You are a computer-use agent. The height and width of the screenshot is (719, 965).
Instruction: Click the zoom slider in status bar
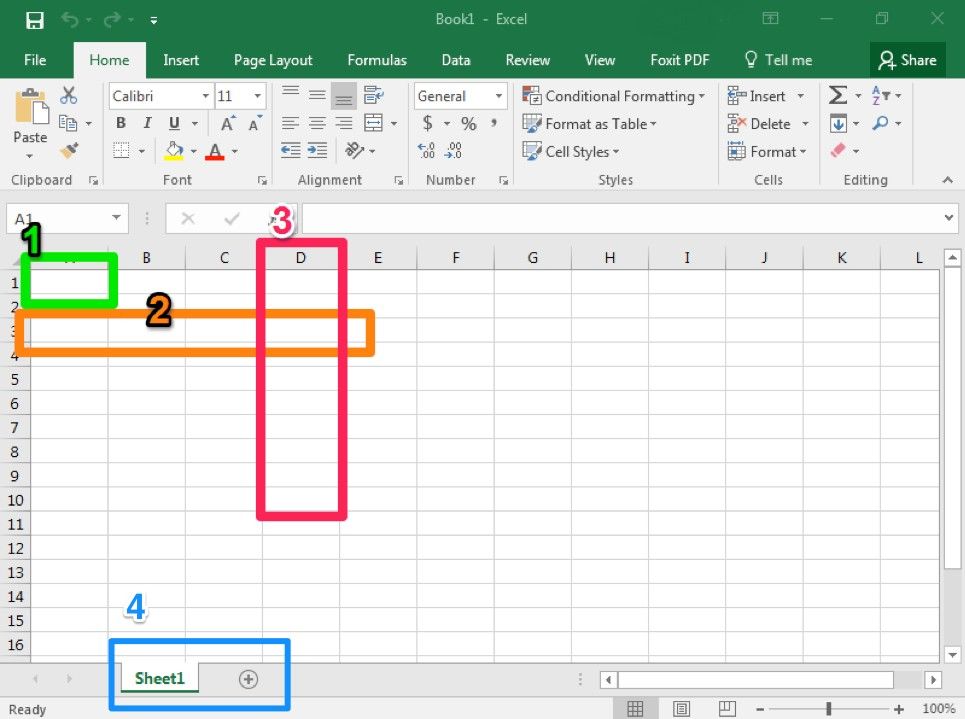[x=828, y=709]
